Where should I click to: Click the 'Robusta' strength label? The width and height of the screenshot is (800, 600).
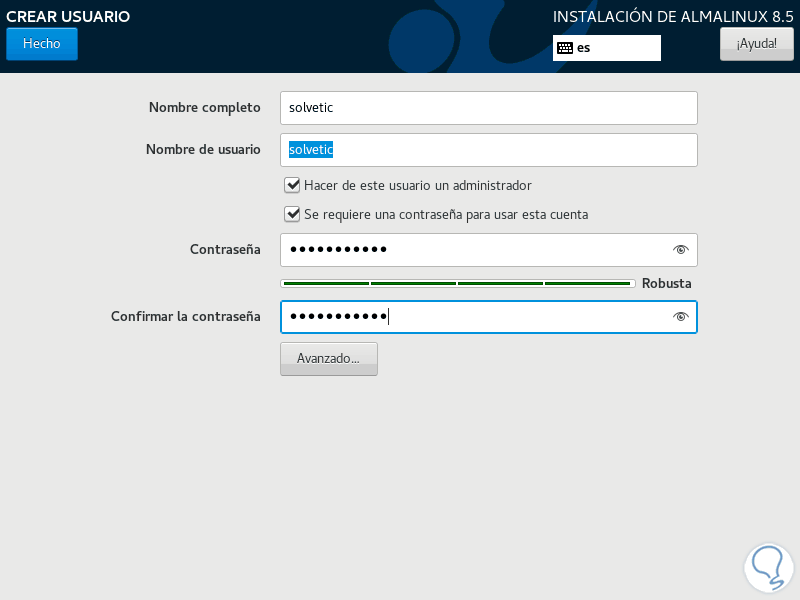point(666,283)
